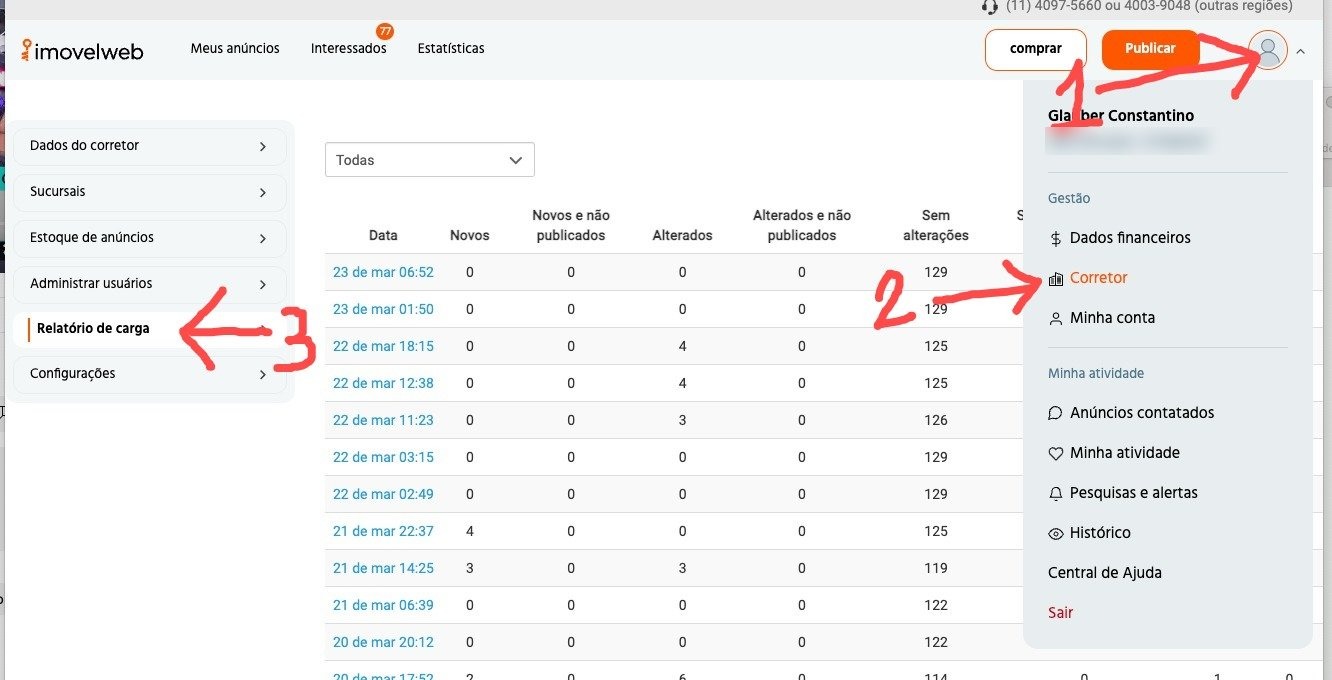The width and height of the screenshot is (1332, 680).
Task: Collapse the profile menu with the caret arrow
Action: pos(1300,50)
